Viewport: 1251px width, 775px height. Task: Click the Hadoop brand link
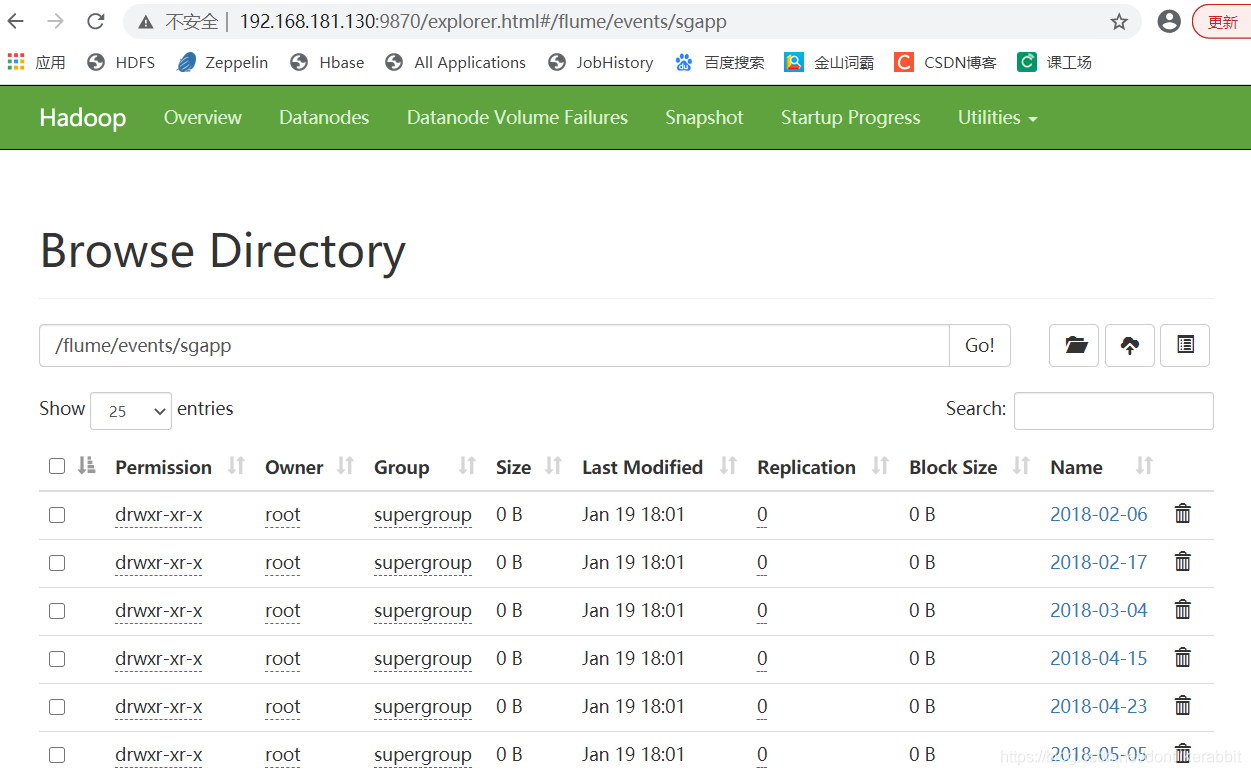click(82, 117)
